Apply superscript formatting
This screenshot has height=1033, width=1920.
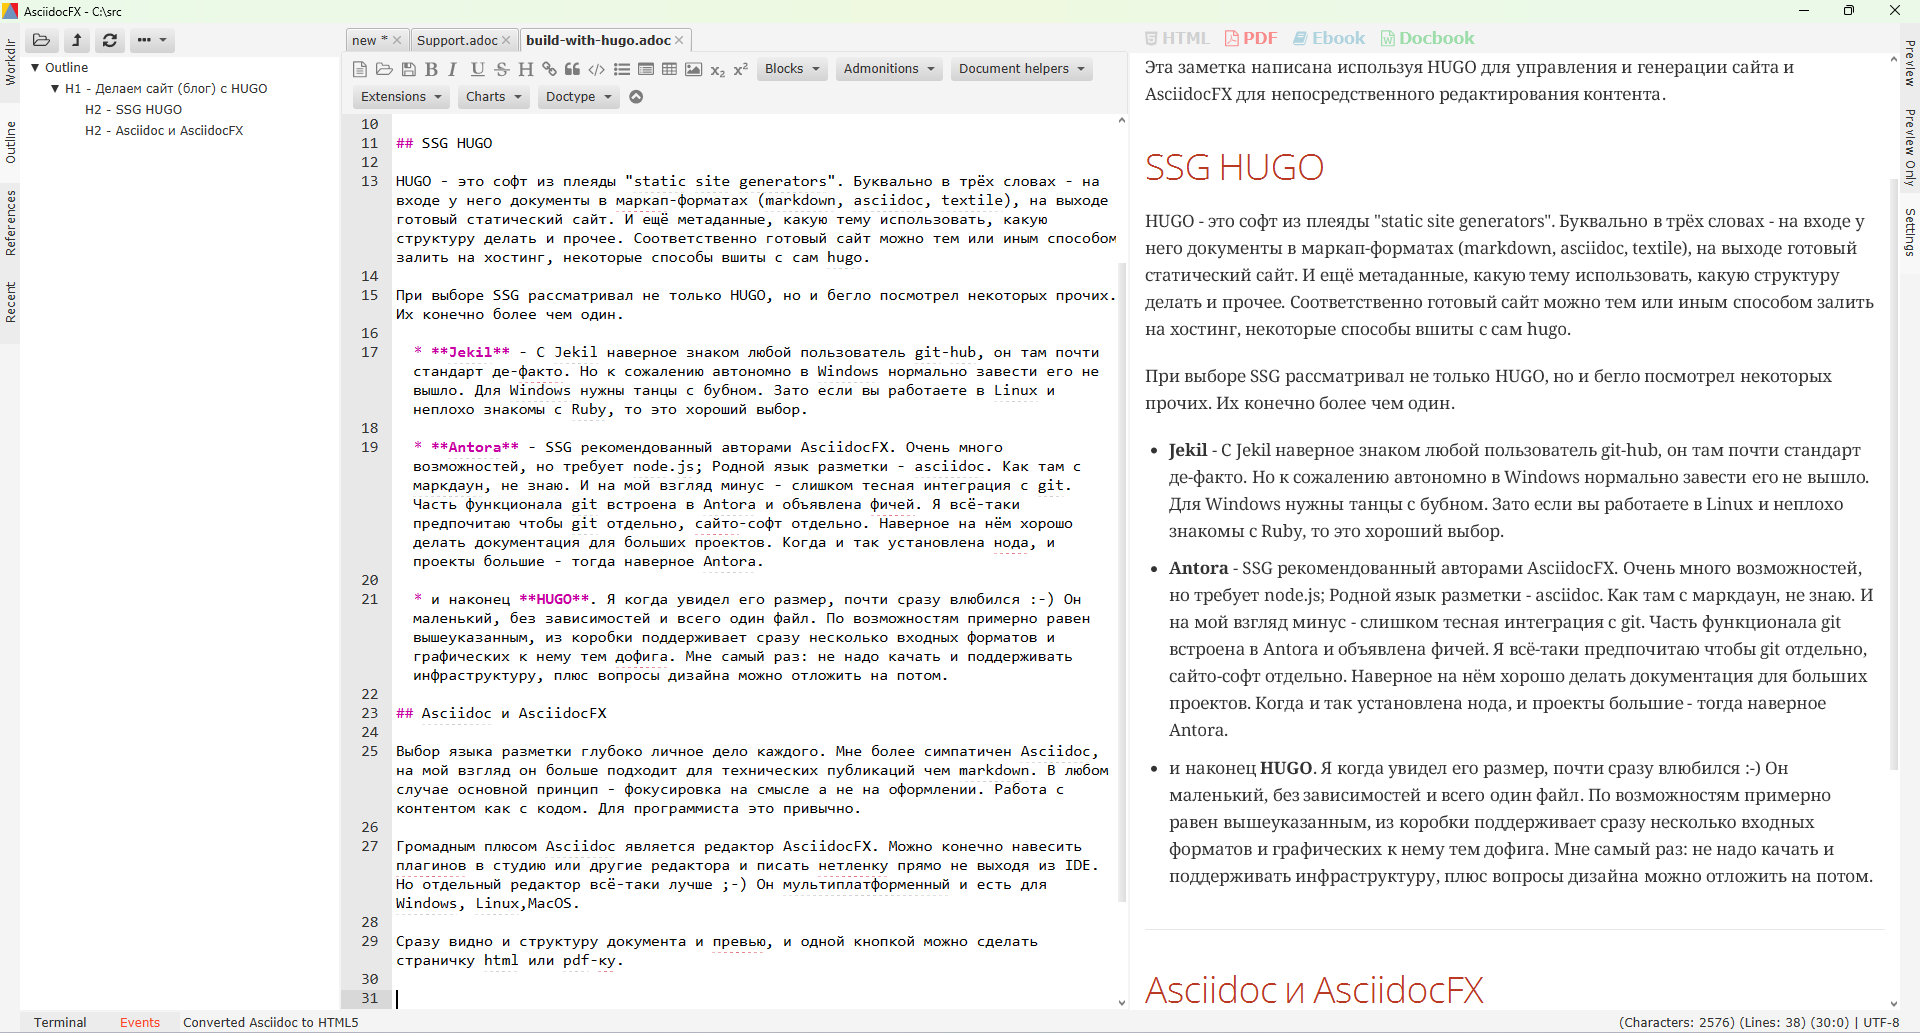[741, 69]
